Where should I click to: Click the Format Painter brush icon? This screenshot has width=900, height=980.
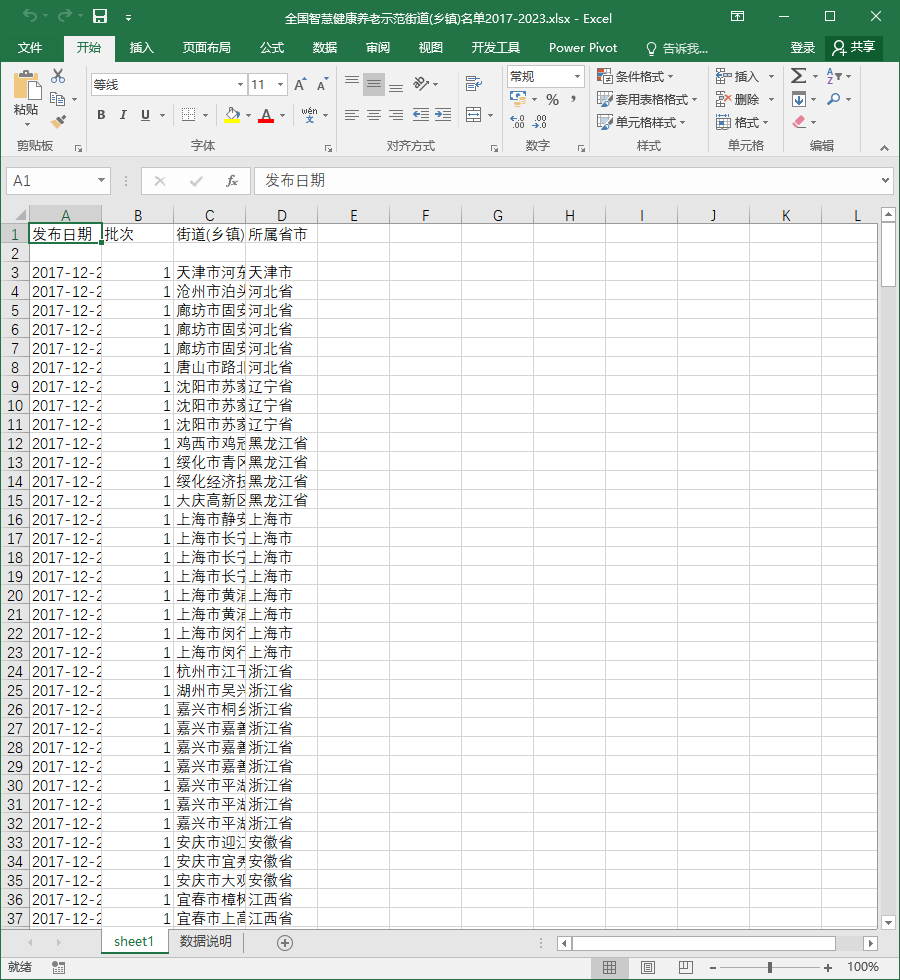58,121
